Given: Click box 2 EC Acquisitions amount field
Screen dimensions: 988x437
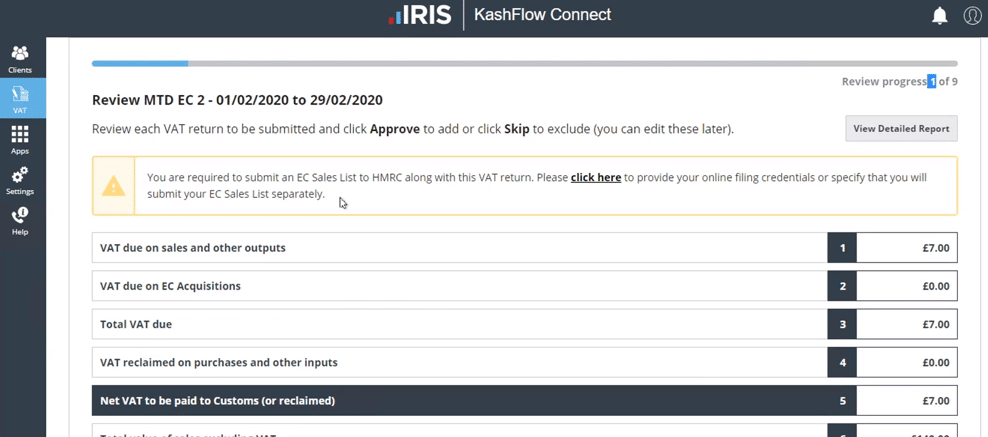Looking at the screenshot, I should pyautogui.click(x=907, y=286).
